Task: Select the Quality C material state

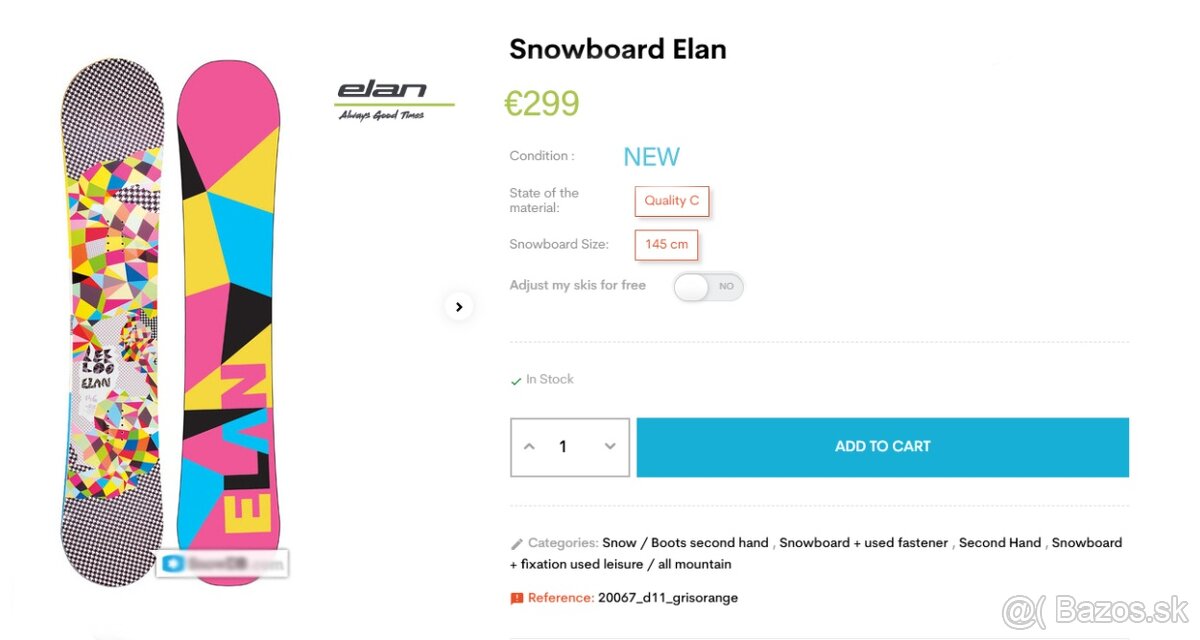Action: [x=671, y=201]
